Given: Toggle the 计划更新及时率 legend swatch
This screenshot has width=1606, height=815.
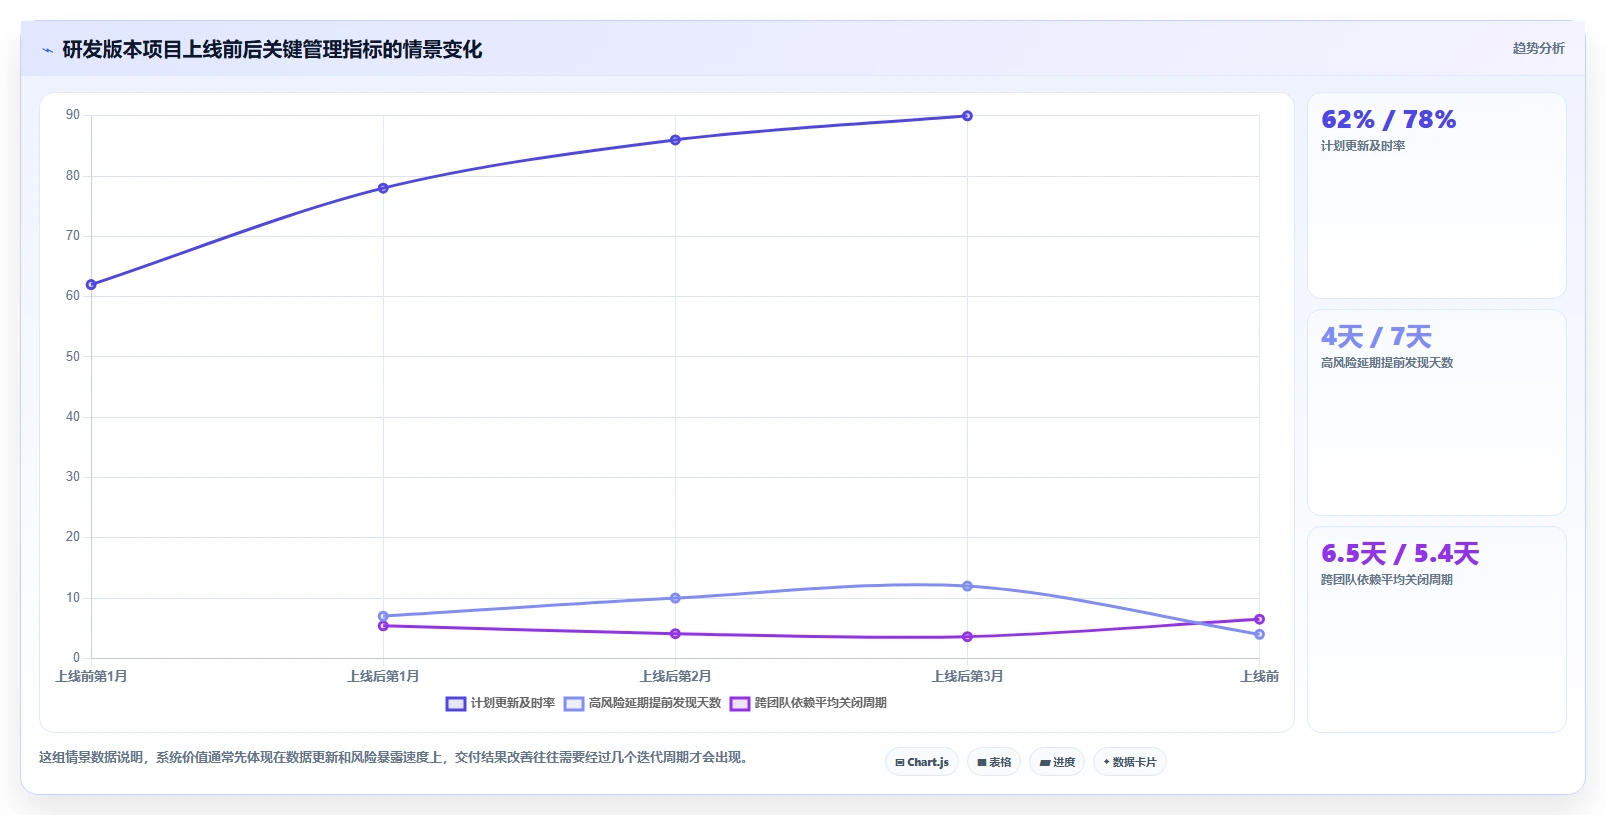Looking at the screenshot, I should coord(456,704).
